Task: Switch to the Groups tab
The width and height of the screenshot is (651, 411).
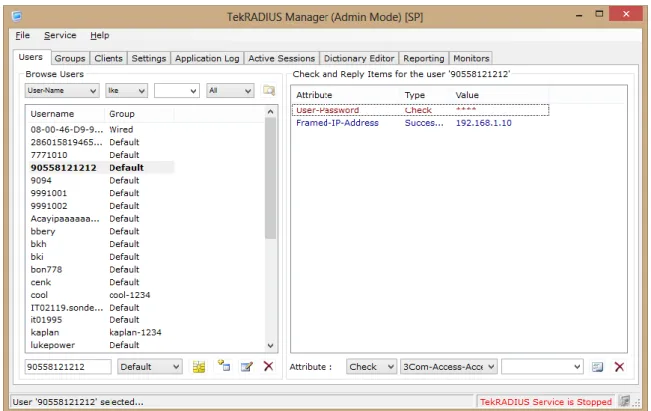Action: (x=70, y=58)
